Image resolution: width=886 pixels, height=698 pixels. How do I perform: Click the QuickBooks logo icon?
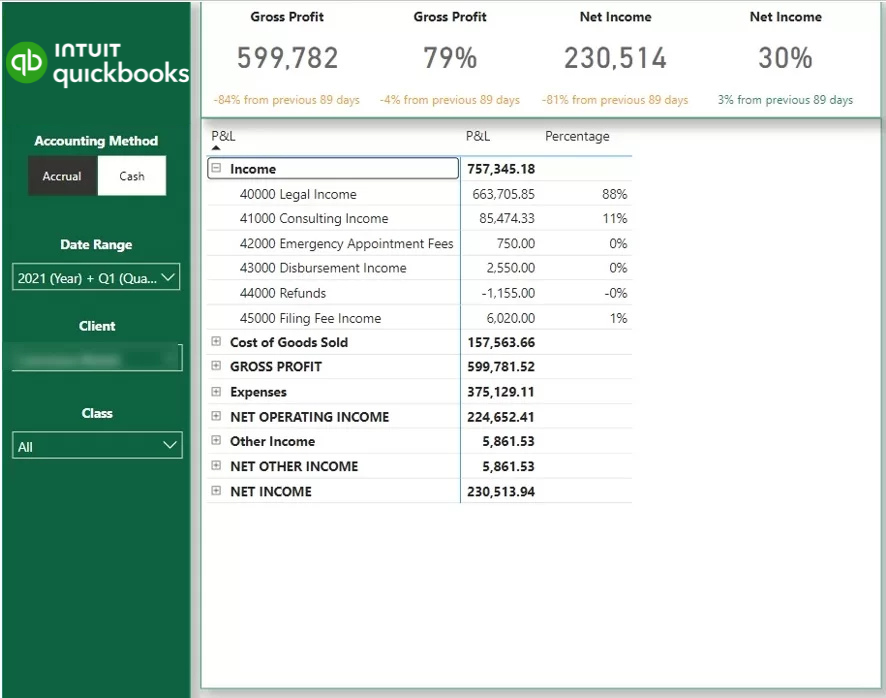pos(26,62)
